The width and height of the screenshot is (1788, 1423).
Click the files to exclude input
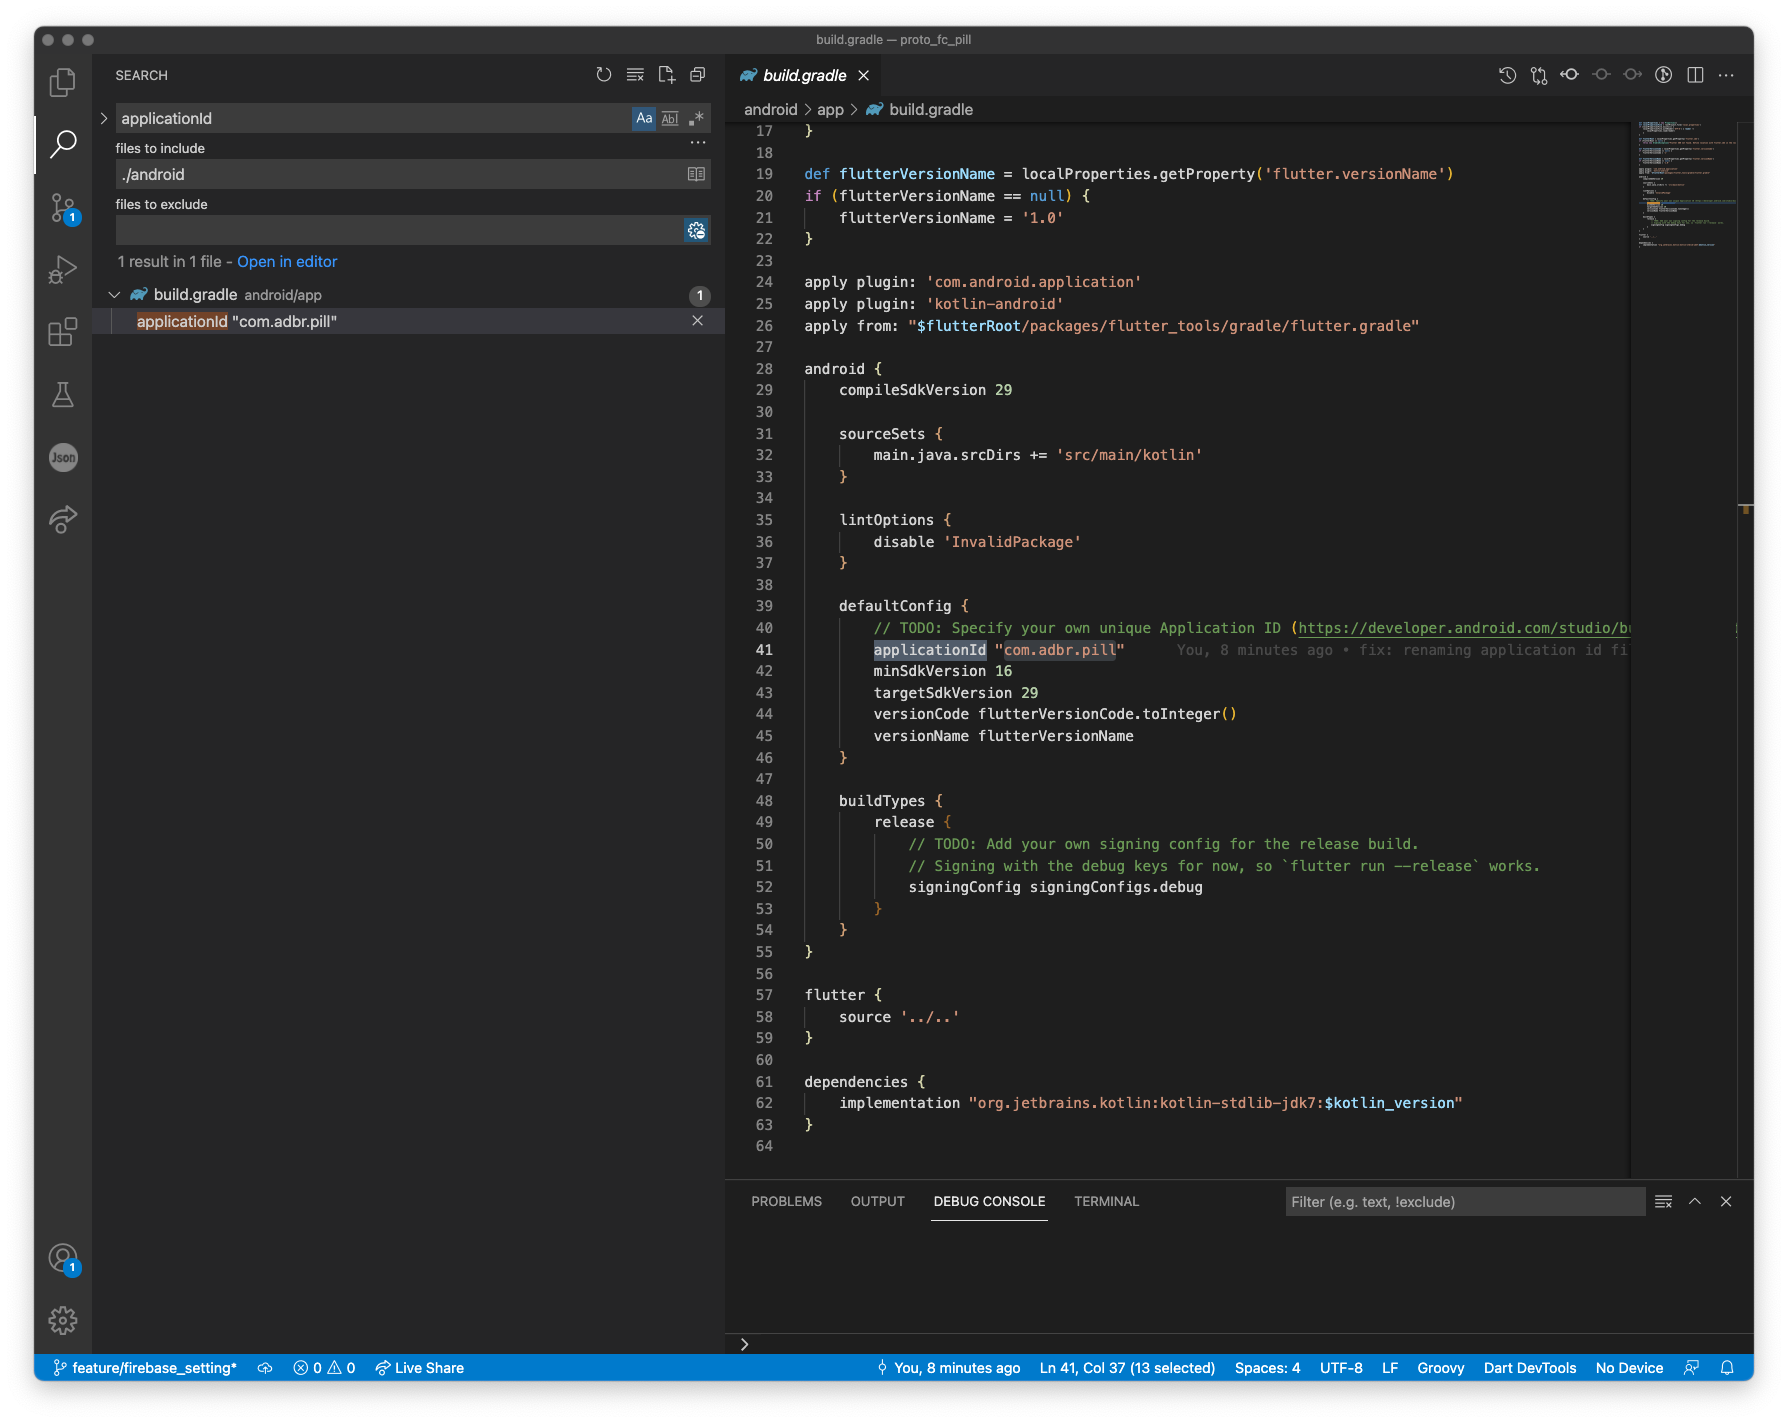coord(400,231)
